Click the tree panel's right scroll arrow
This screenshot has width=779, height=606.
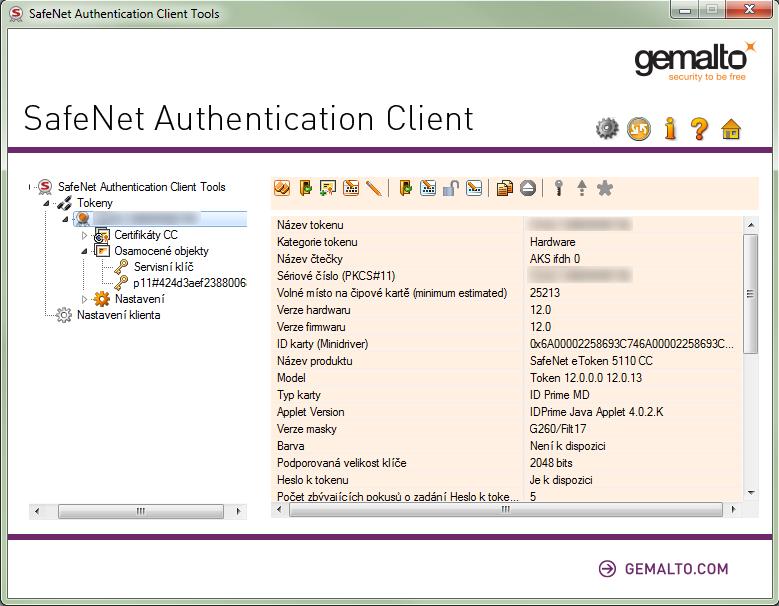point(239,511)
